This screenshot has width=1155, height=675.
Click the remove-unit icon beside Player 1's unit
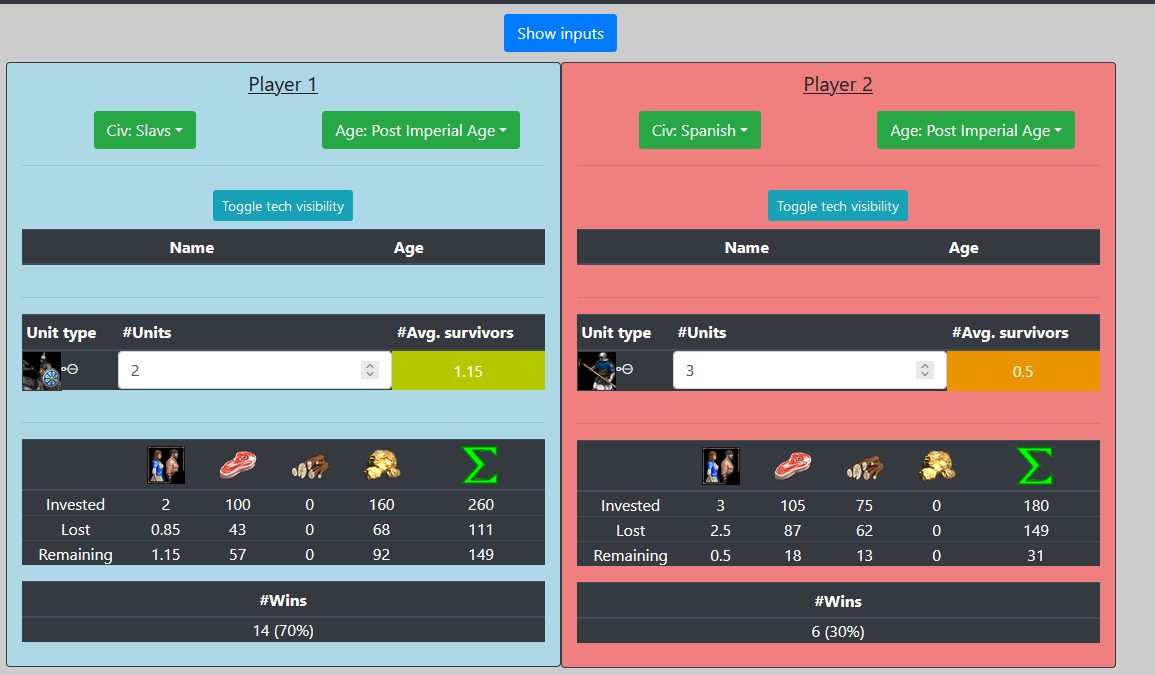point(70,369)
